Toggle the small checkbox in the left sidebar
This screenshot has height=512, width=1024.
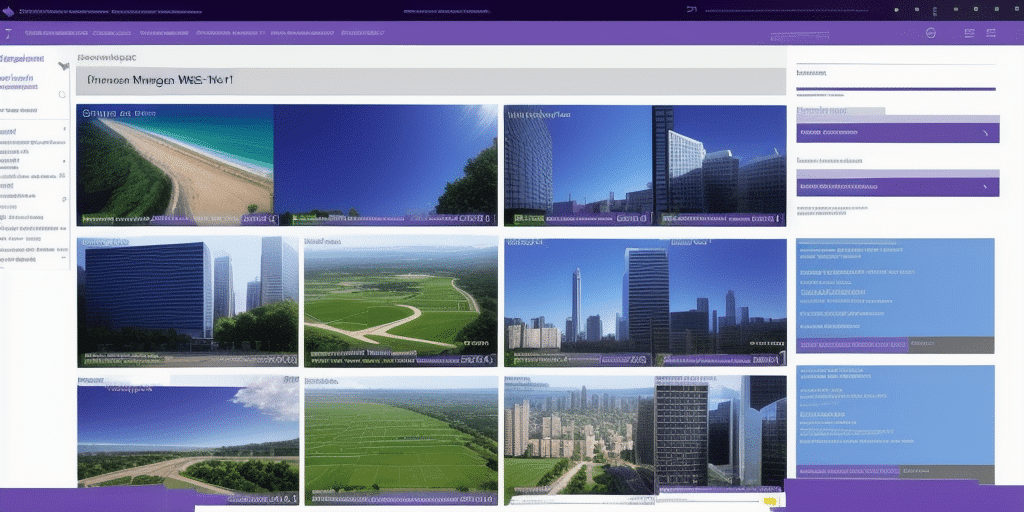coord(62,94)
